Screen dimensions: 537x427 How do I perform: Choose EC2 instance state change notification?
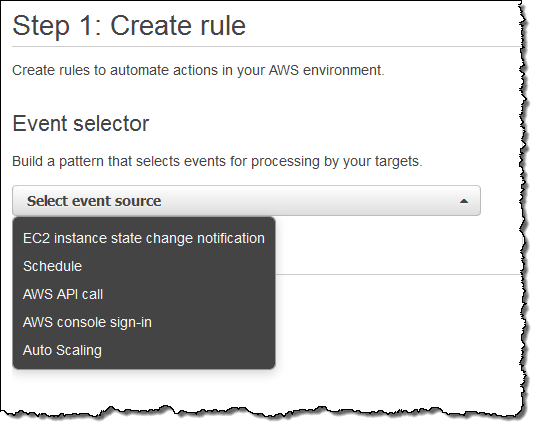(143, 238)
